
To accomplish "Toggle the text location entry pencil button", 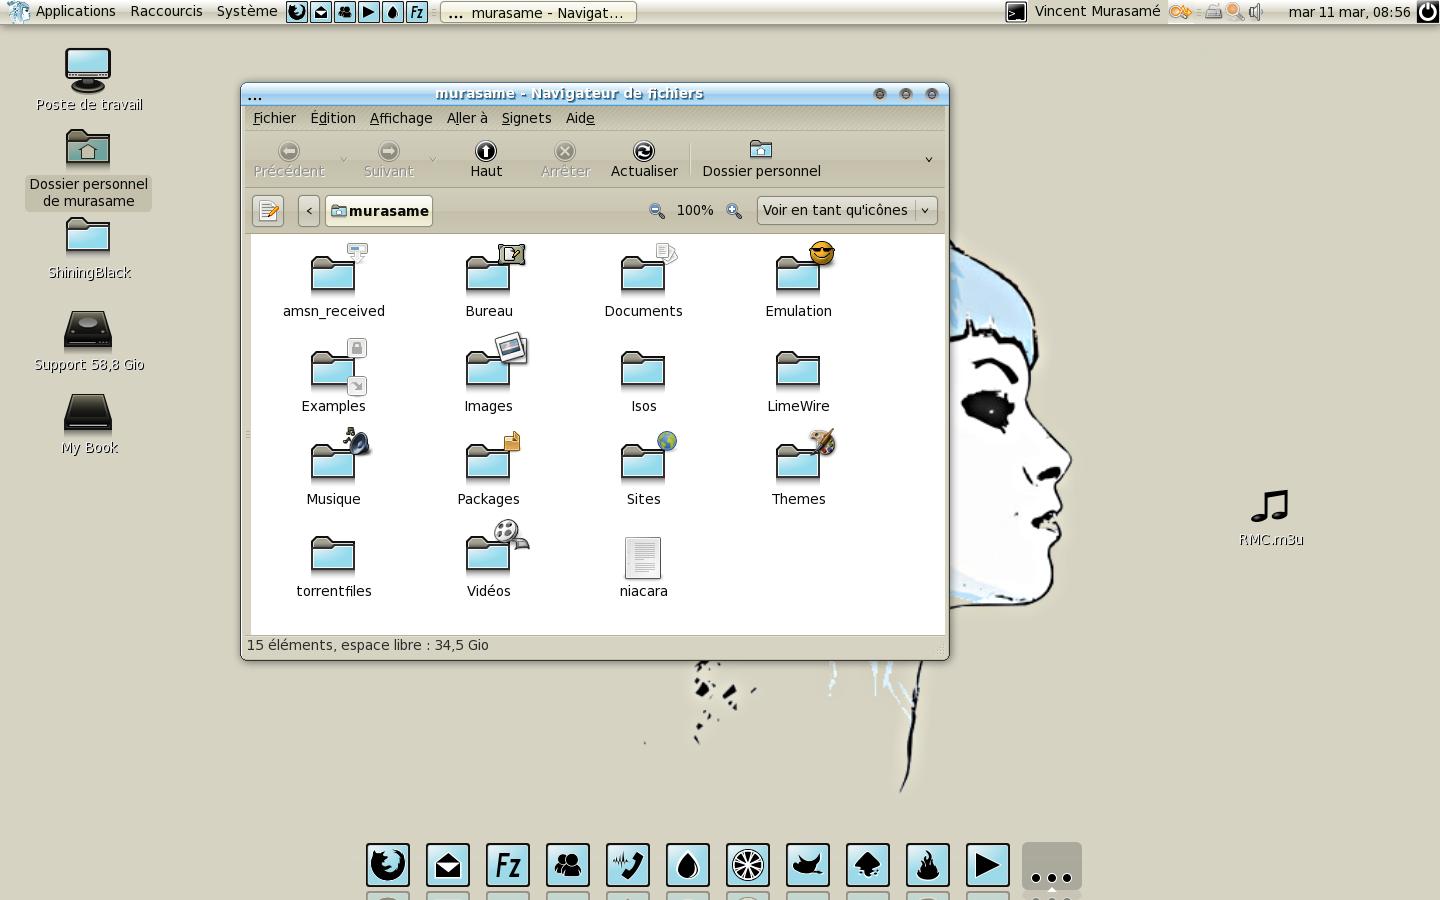I will [x=268, y=211].
